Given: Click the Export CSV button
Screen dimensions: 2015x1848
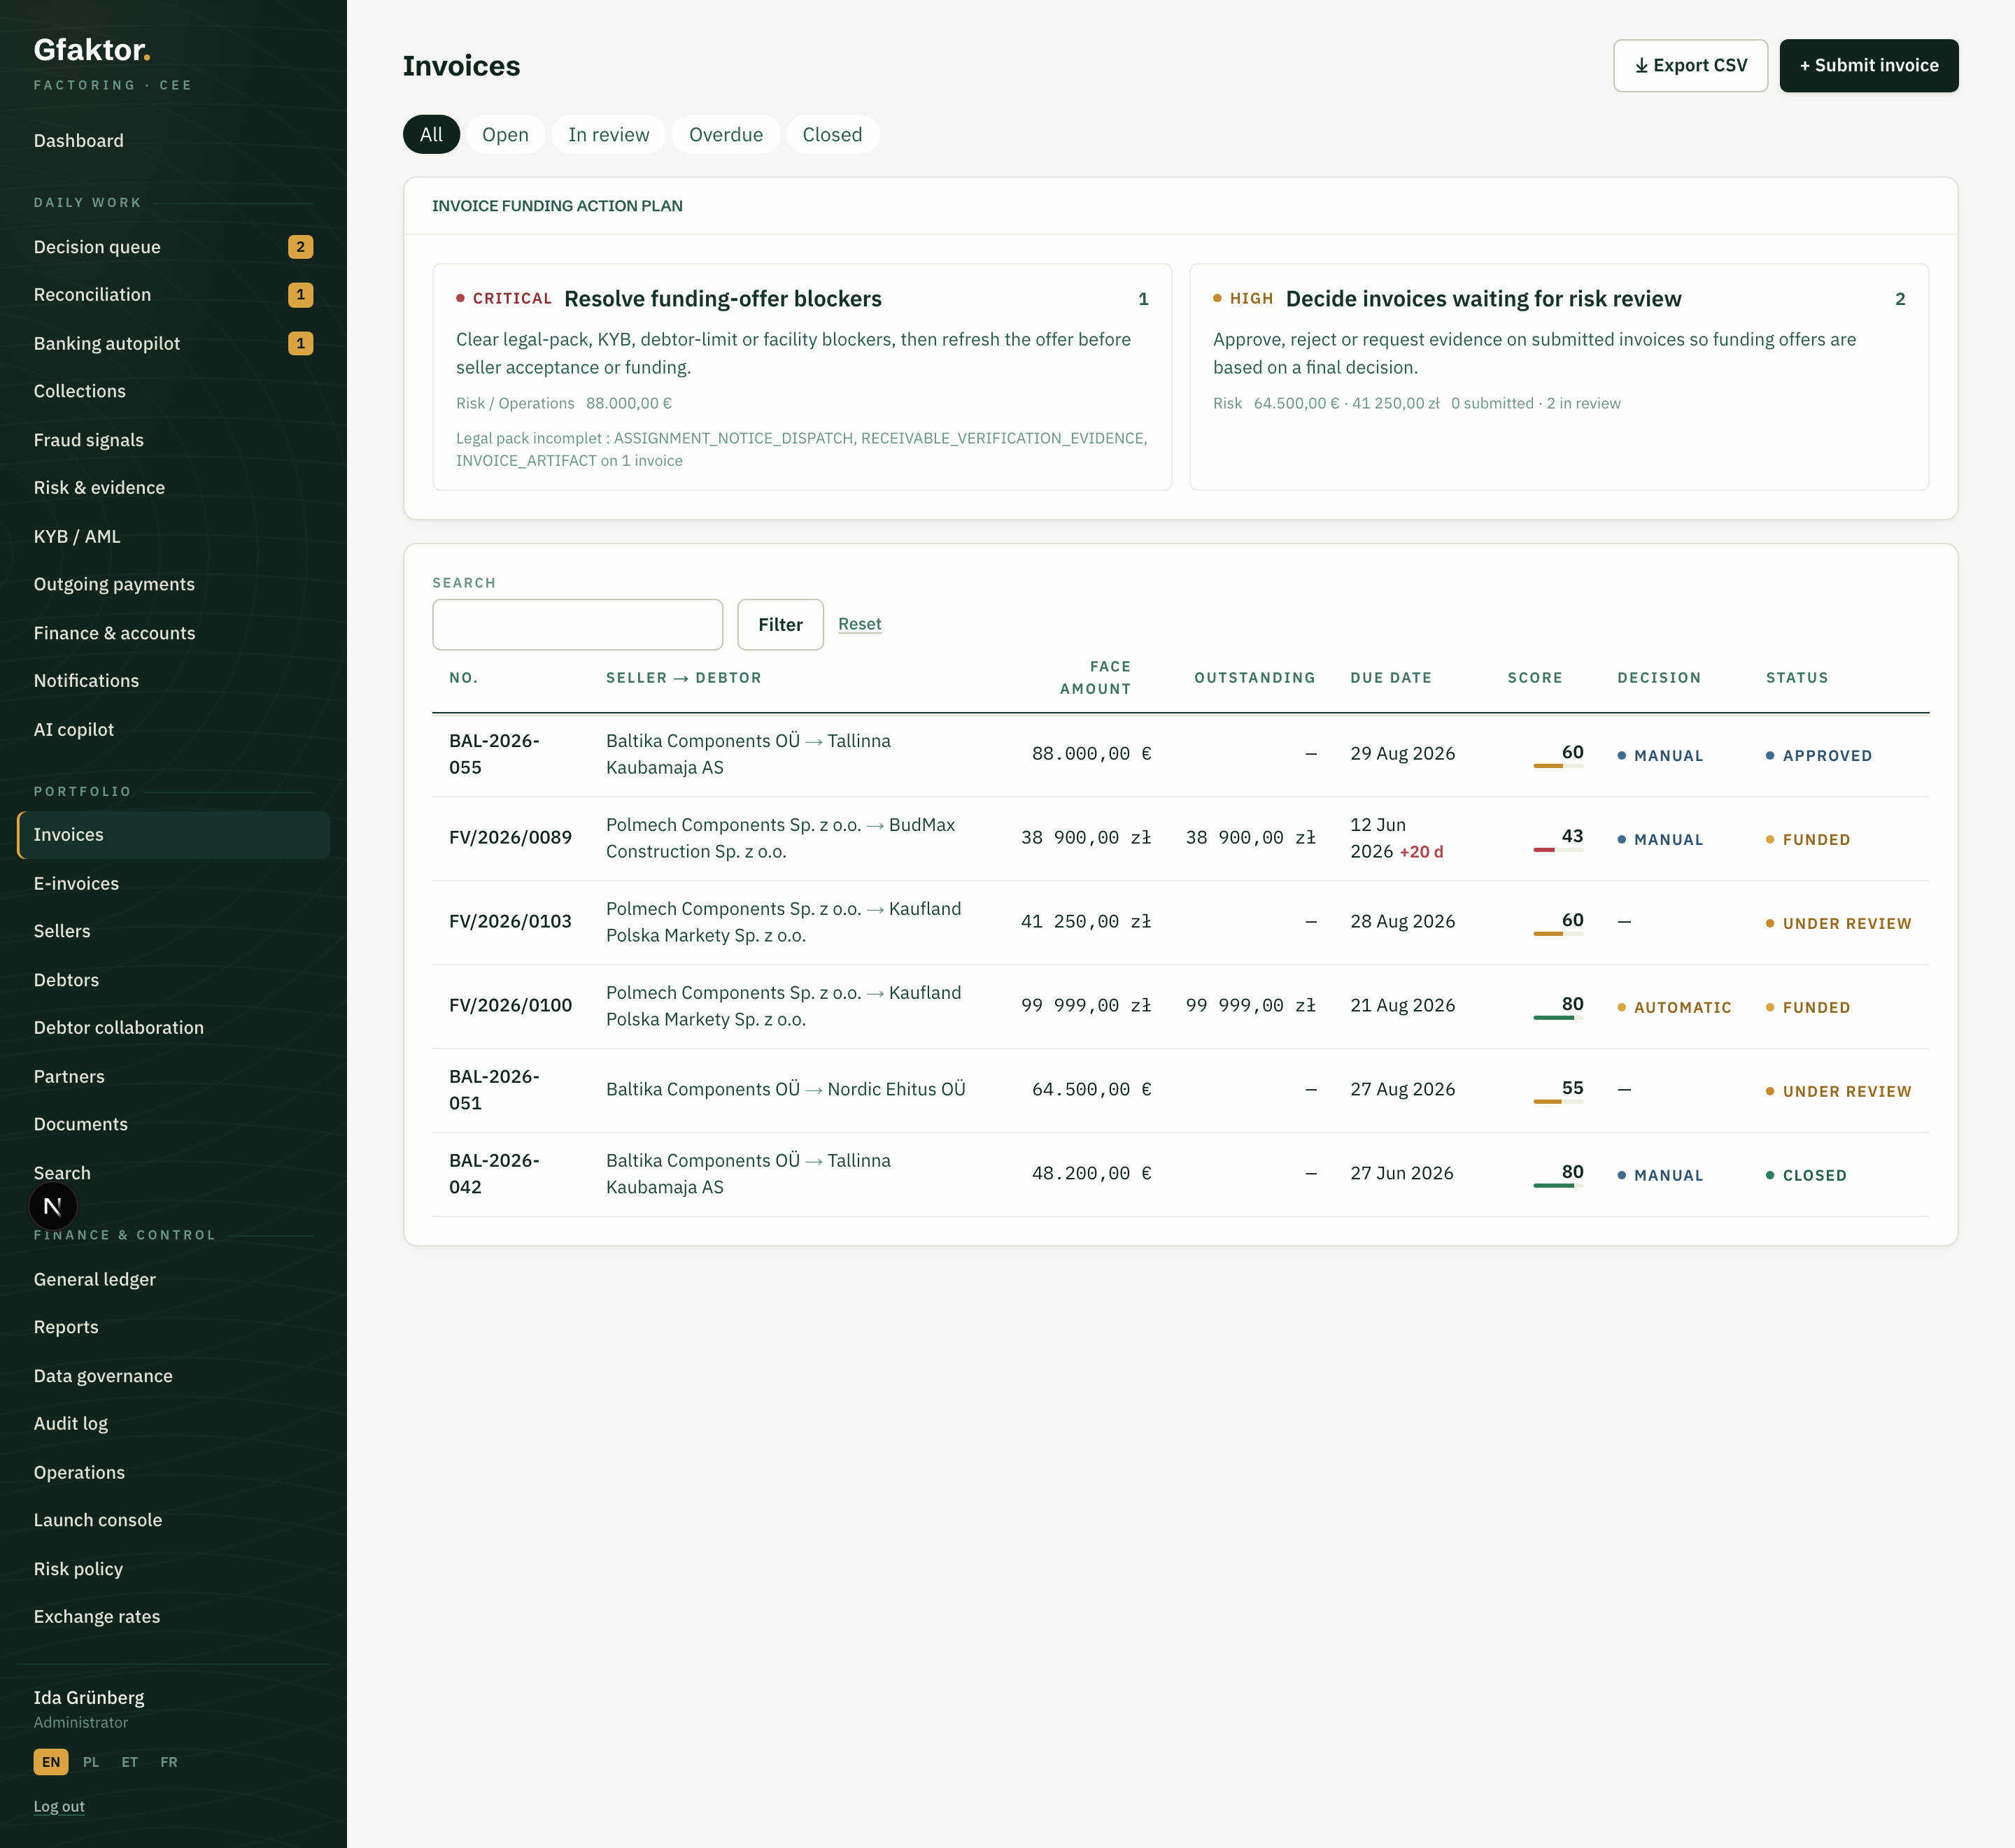Looking at the screenshot, I should pyautogui.click(x=1690, y=65).
